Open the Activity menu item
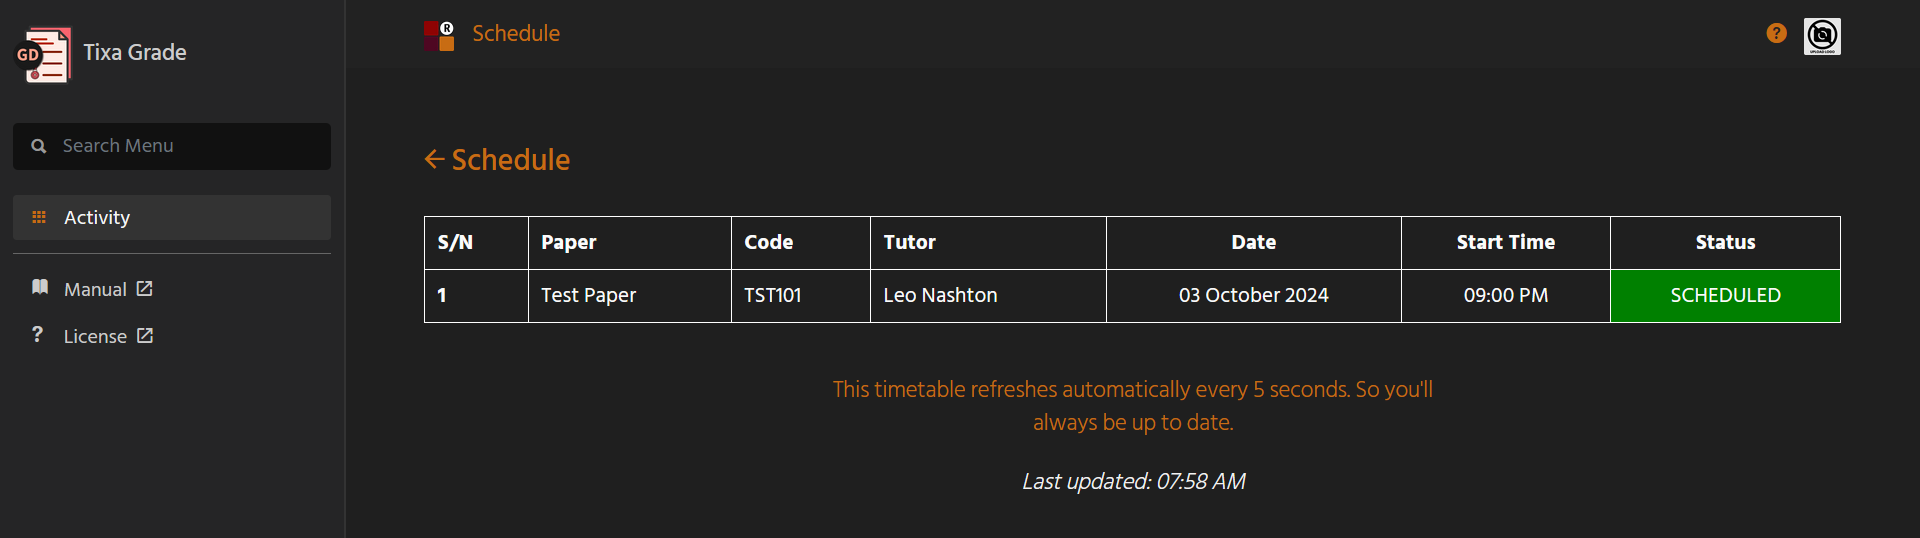 pyautogui.click(x=172, y=217)
